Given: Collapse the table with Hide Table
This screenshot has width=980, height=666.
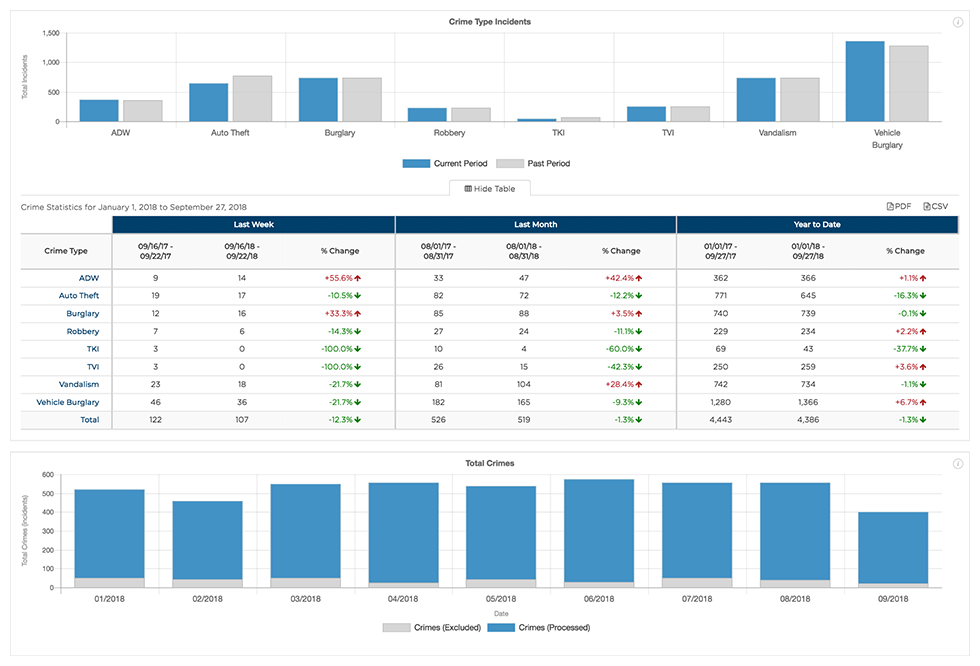Looking at the screenshot, I should (x=489, y=188).
